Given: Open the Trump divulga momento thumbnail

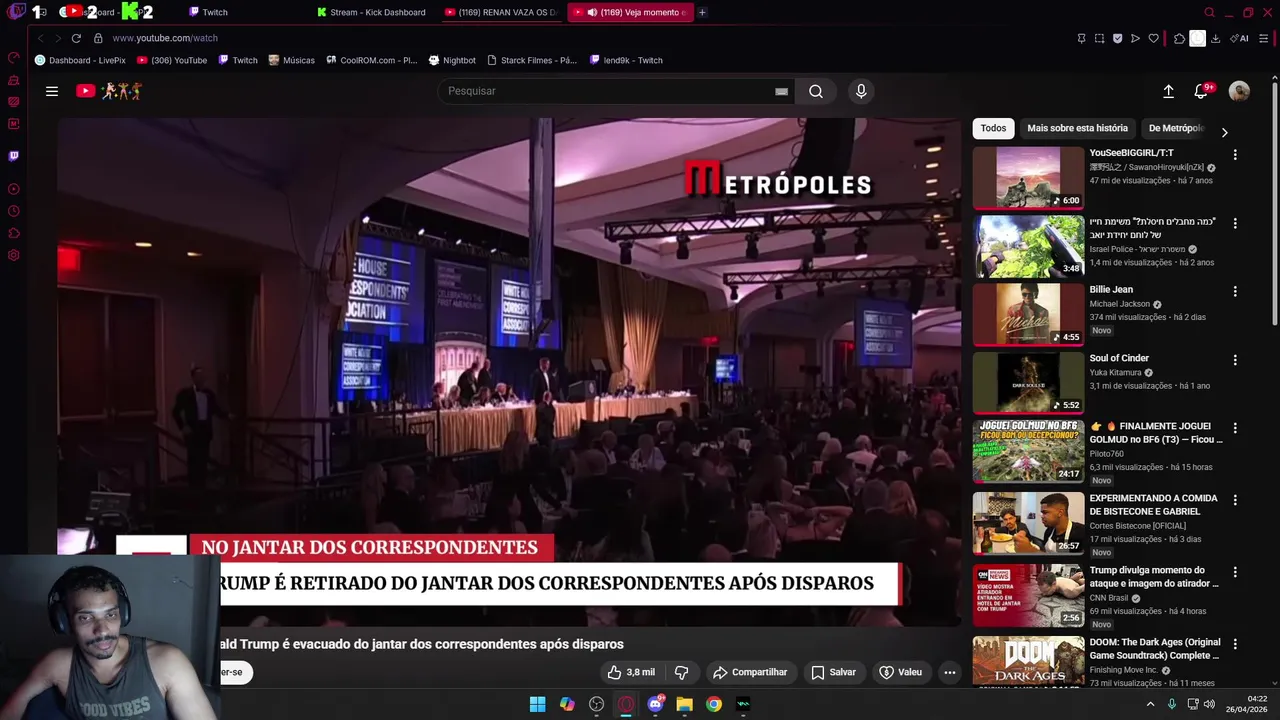Looking at the screenshot, I should [x=1028, y=595].
